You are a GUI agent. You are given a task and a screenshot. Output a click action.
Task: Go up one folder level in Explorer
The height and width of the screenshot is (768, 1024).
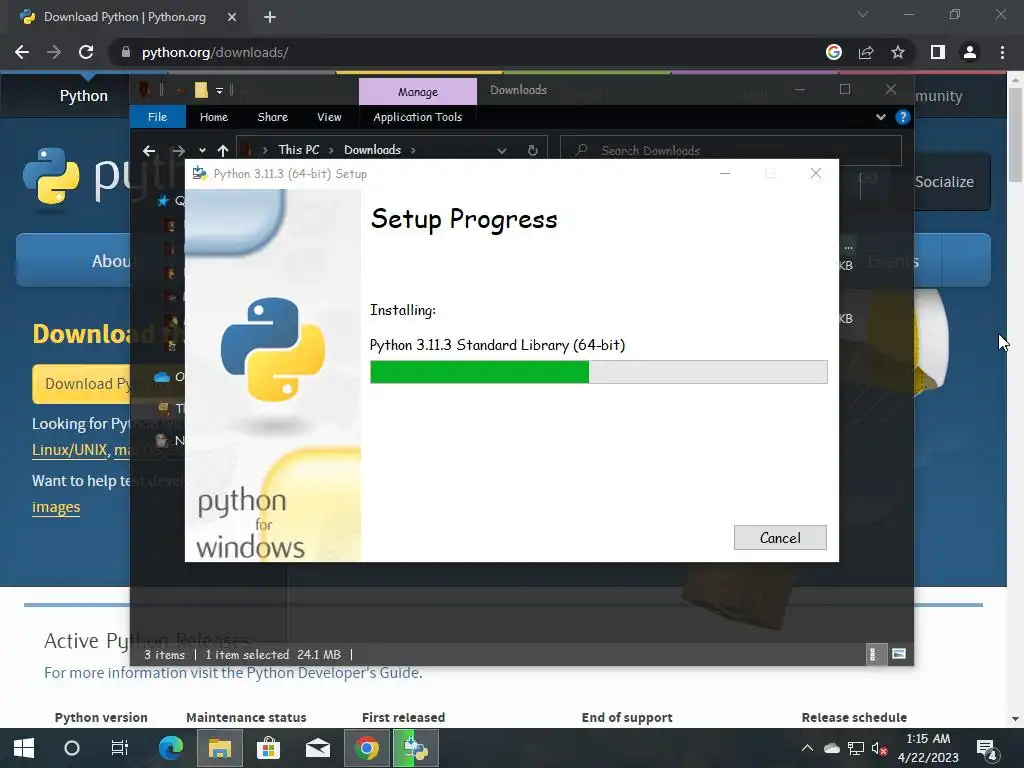tap(223, 151)
